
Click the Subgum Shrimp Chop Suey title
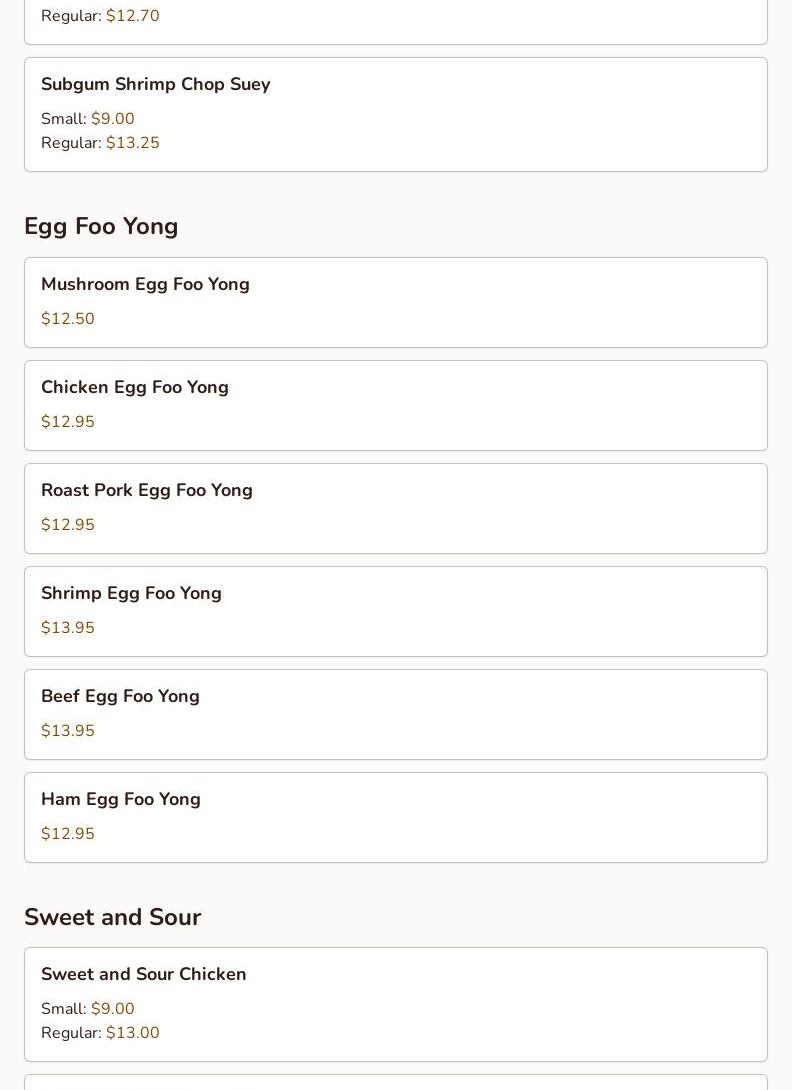pyautogui.click(x=155, y=85)
